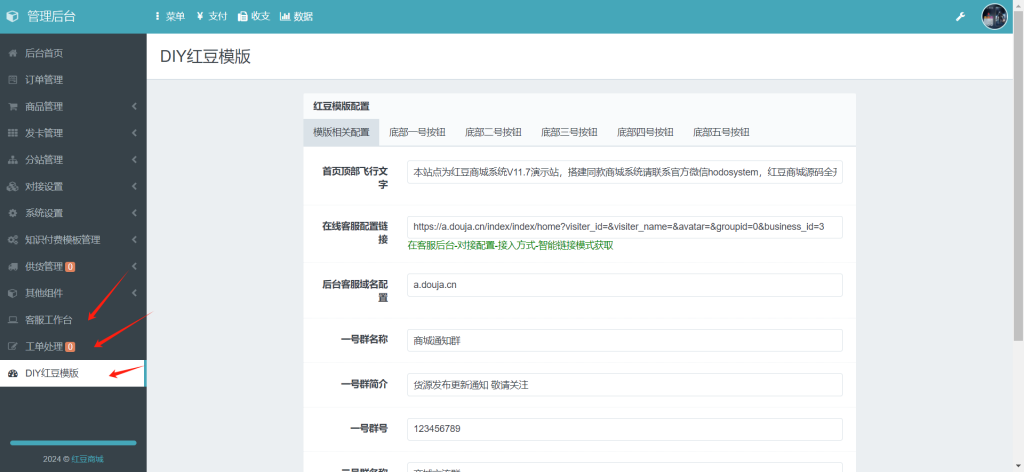
Task: Click the yen icon beside 支付
Action: [x=200, y=17]
